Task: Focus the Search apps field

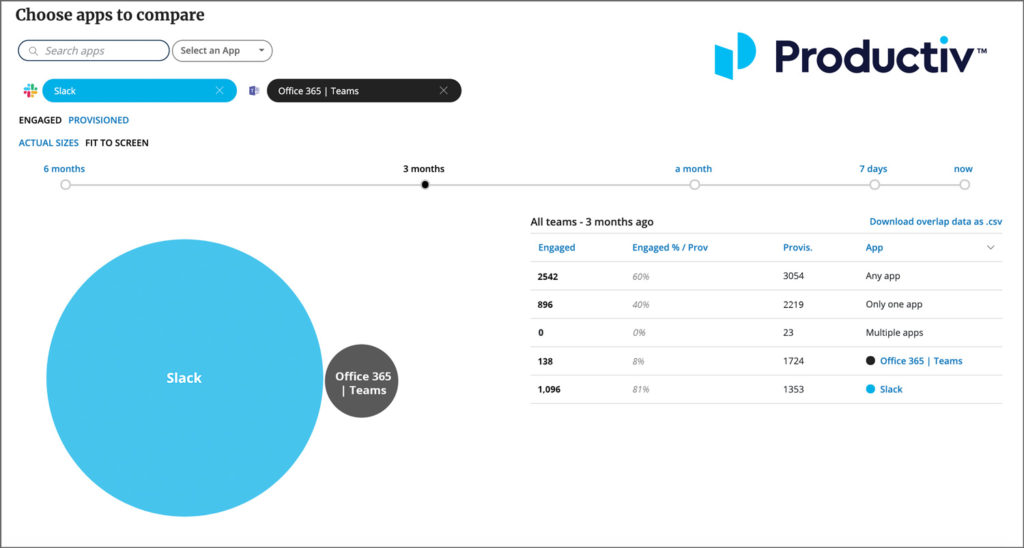Action: [x=93, y=51]
